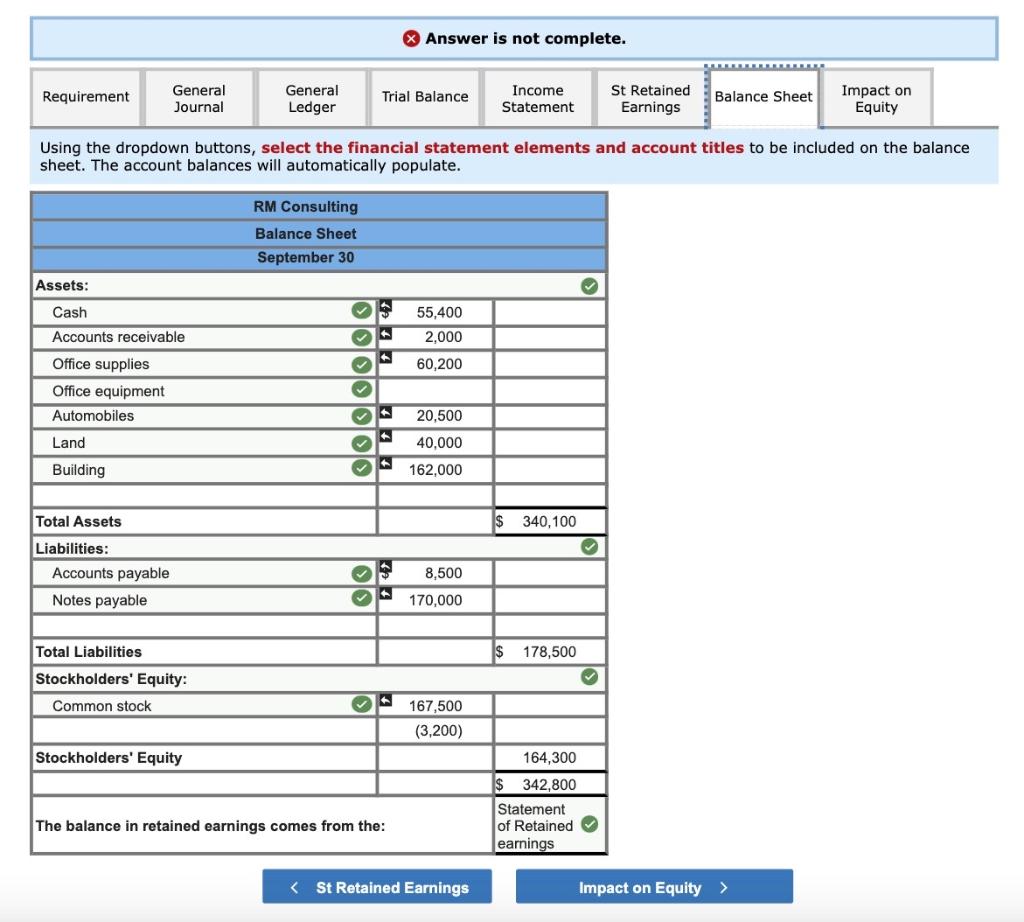
Task: Click green checkmark beside Cash
Action: click(361, 310)
